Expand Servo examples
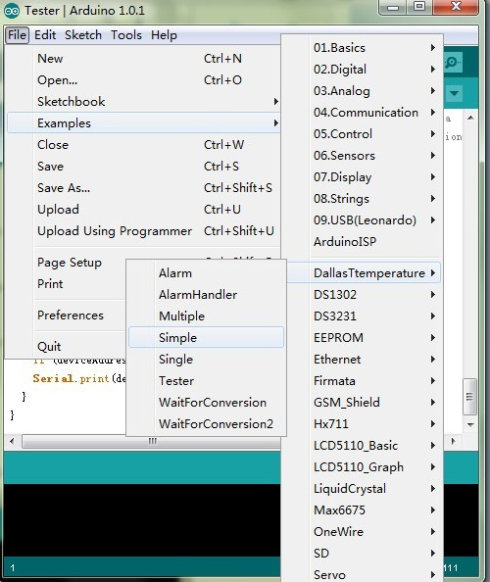The height and width of the screenshot is (582, 490). coord(362,573)
